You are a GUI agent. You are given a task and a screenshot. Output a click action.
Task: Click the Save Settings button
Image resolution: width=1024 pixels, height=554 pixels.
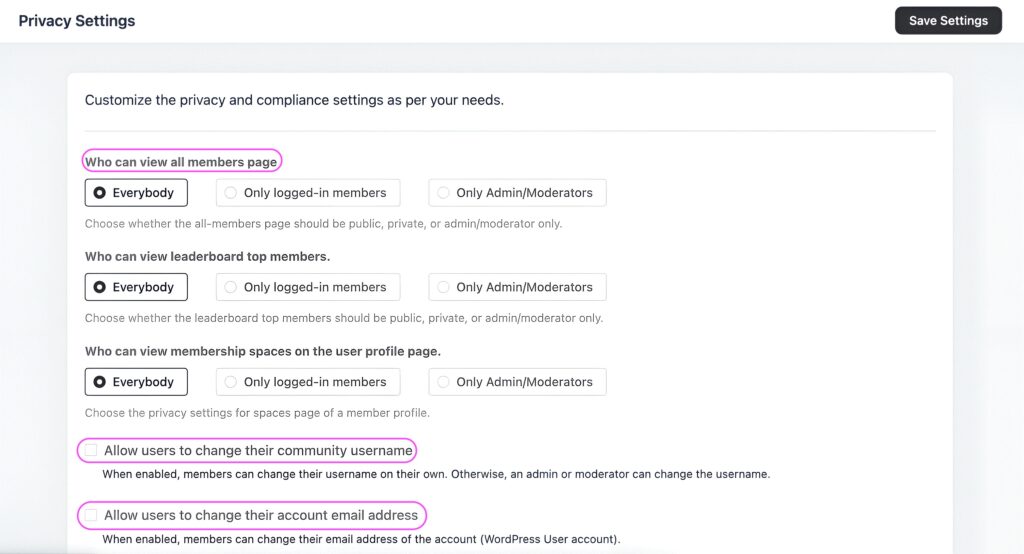[947, 20]
